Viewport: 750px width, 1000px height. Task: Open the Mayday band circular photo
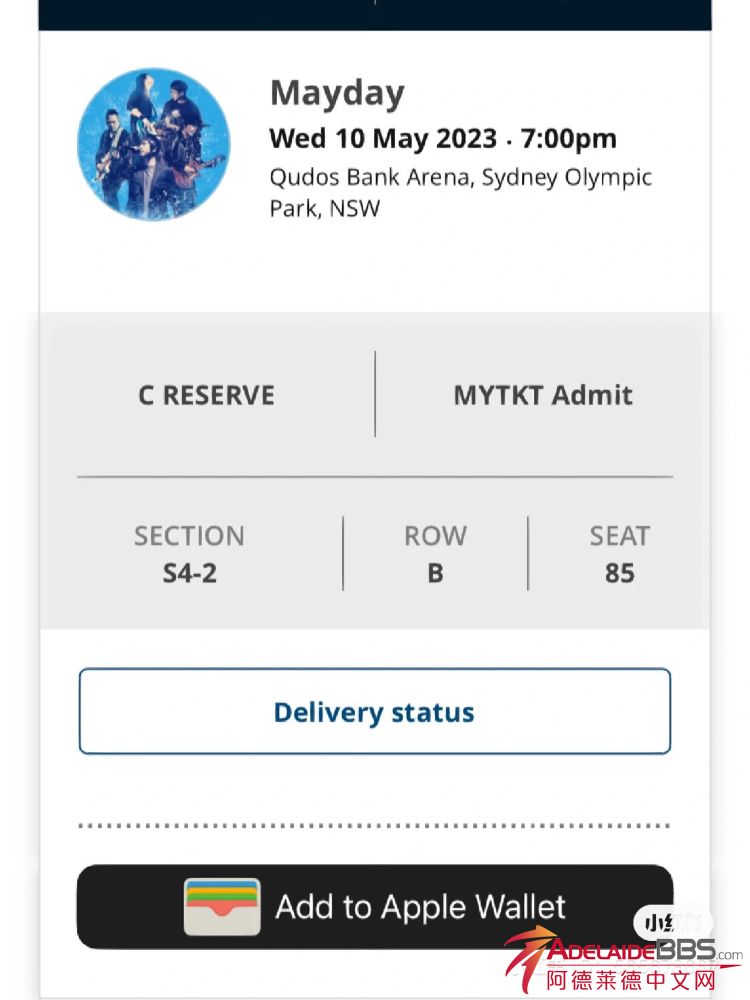[154, 144]
